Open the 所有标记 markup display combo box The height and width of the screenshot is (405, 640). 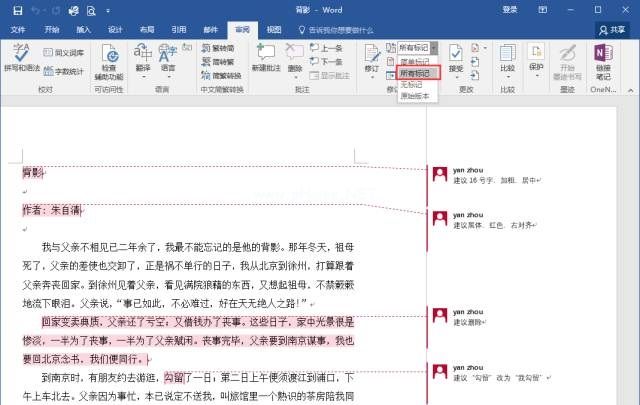click(416, 47)
